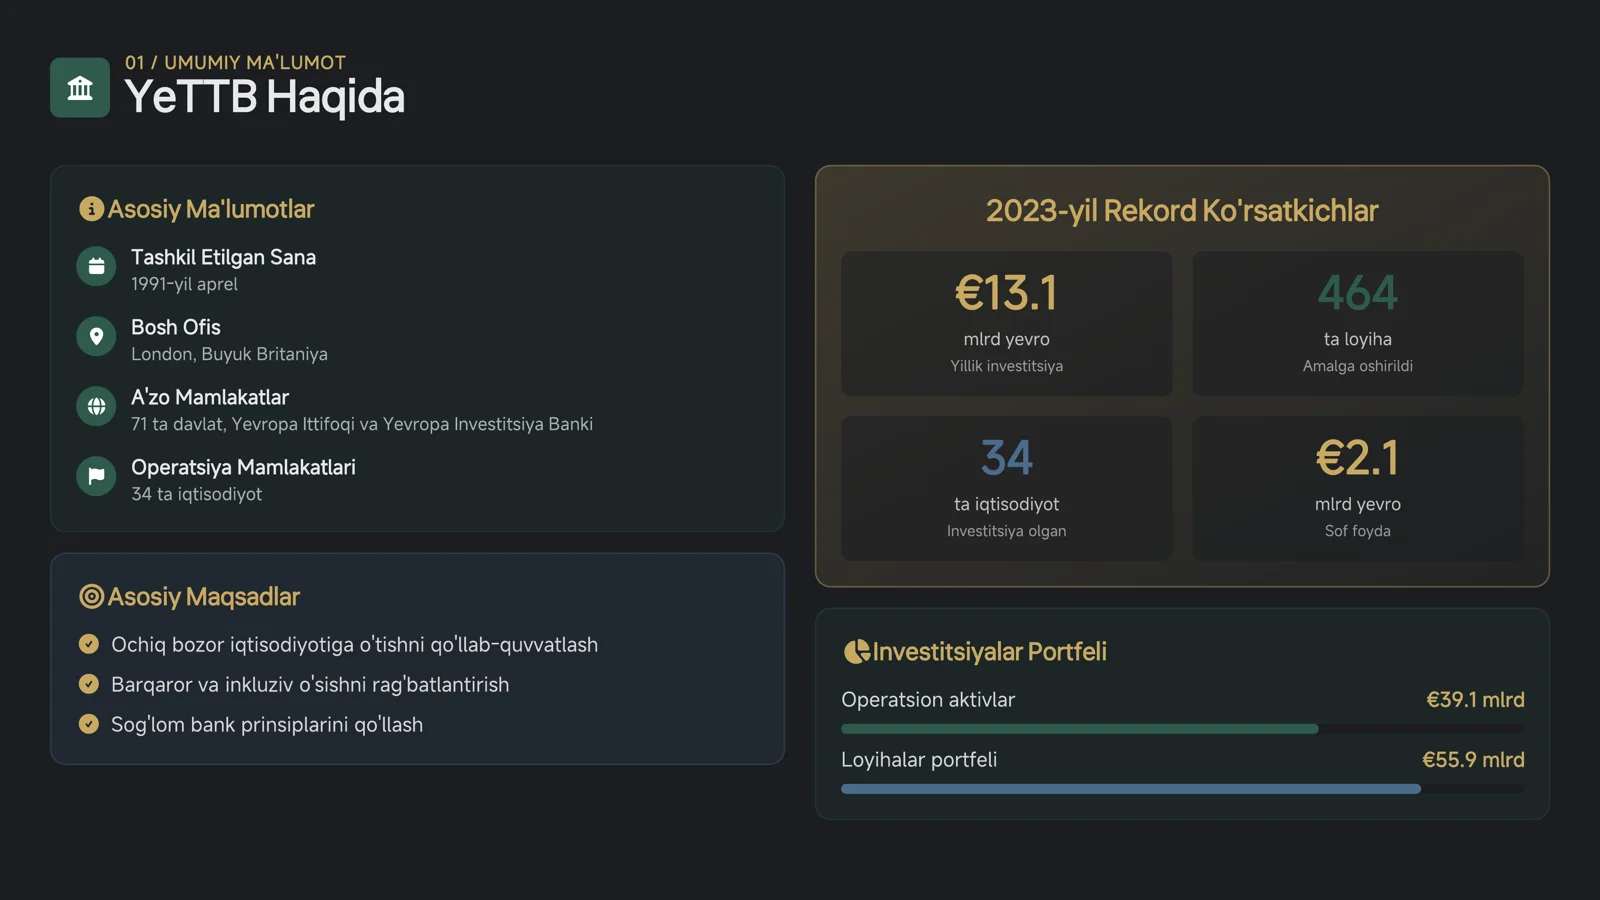Click the bank building icon beside the title
The width and height of the screenshot is (1600, 900).
point(80,88)
